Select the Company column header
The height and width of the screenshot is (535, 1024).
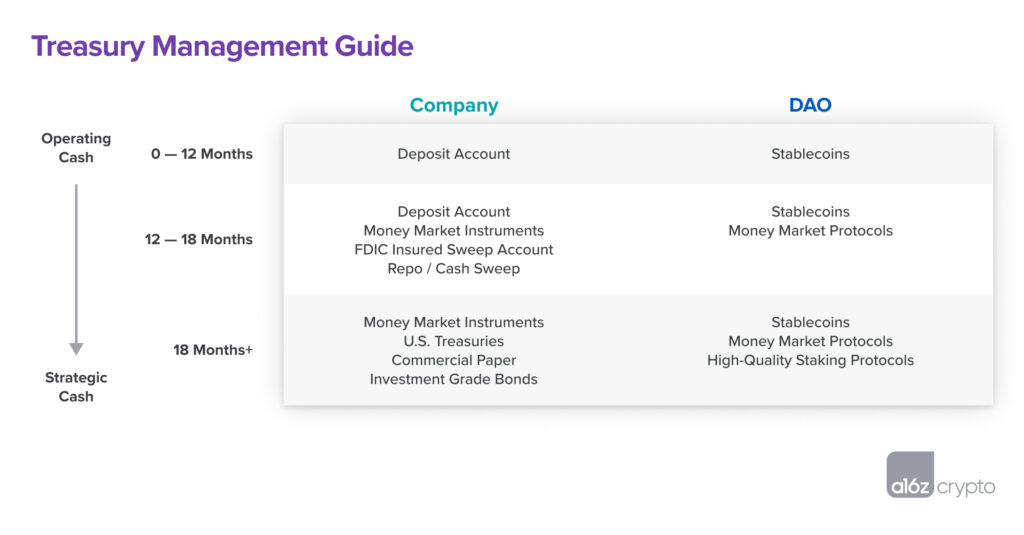pos(453,105)
